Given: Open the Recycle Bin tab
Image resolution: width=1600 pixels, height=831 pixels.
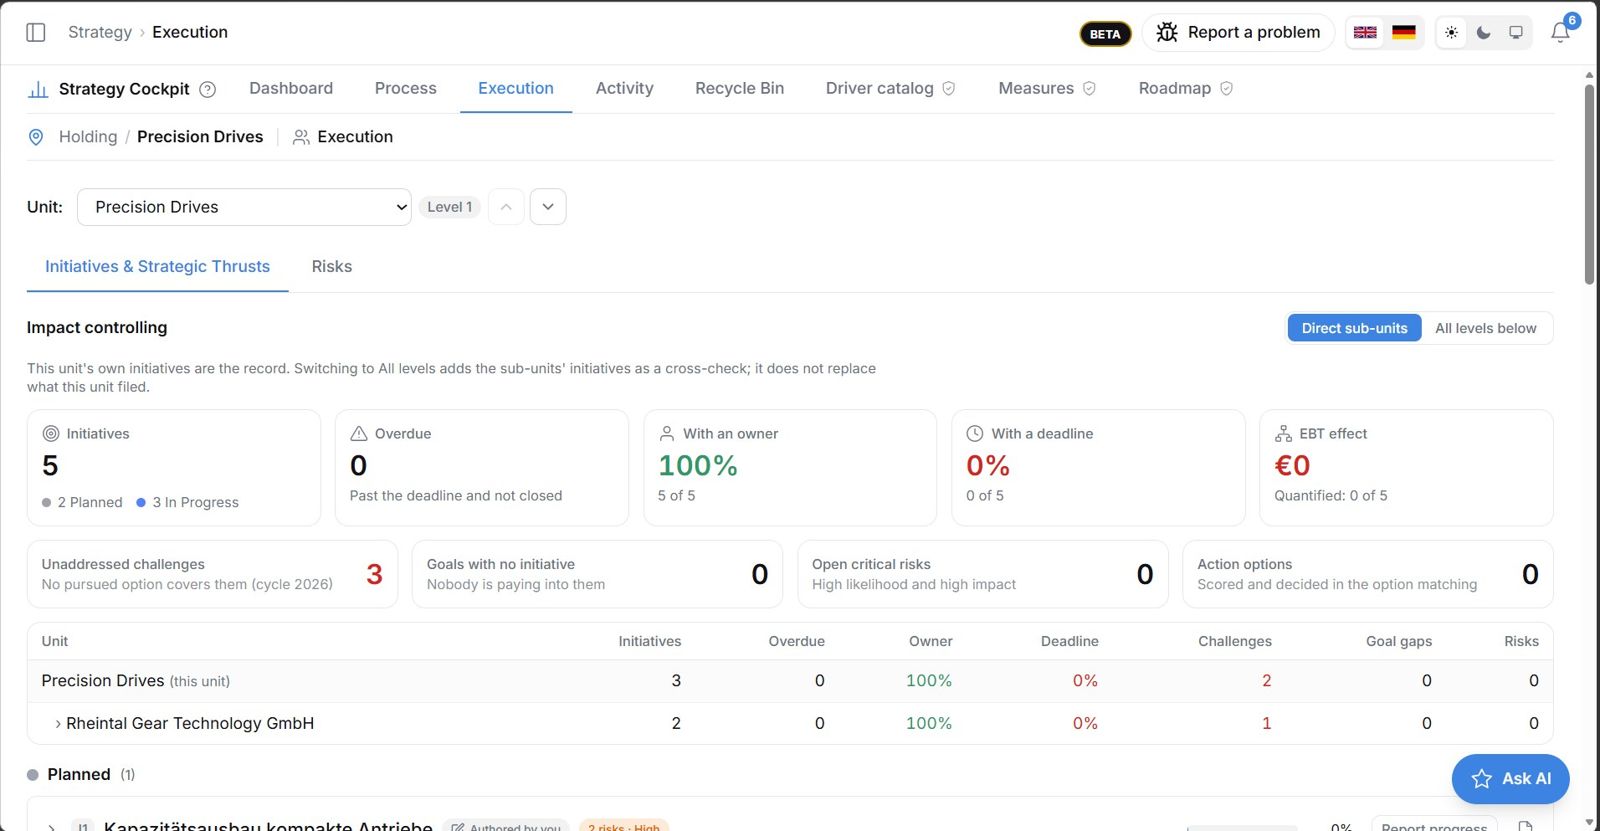Looking at the screenshot, I should [740, 88].
